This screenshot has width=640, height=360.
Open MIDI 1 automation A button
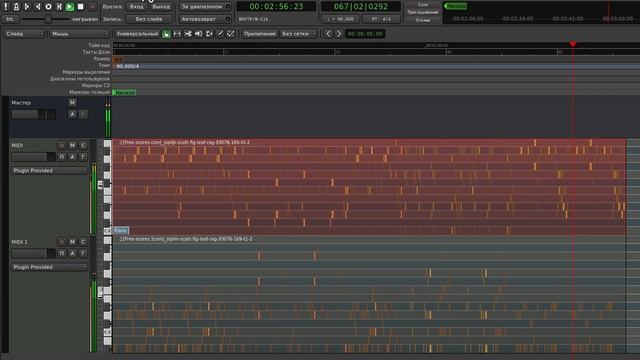click(72, 253)
